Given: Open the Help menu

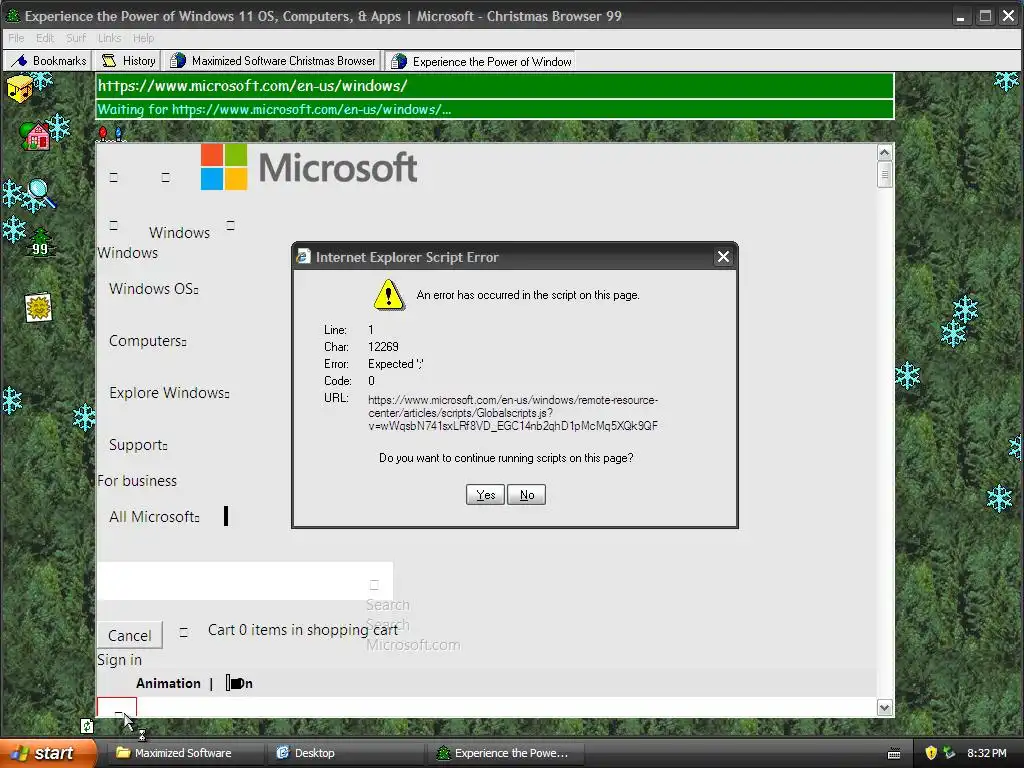Looking at the screenshot, I should [143, 38].
